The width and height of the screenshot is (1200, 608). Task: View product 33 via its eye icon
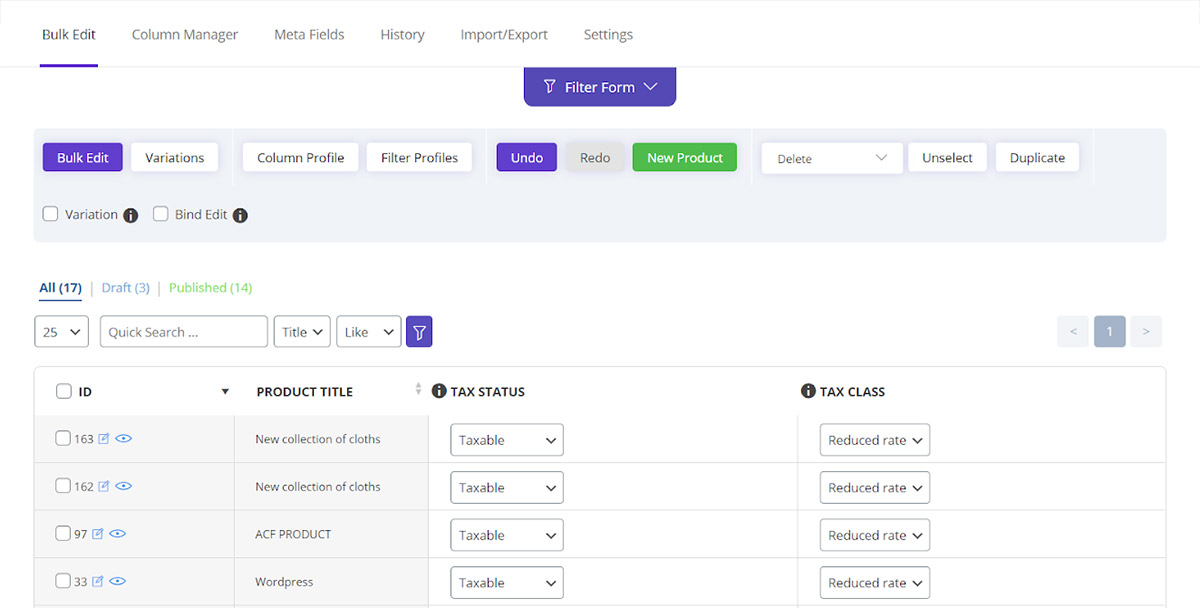(x=117, y=581)
